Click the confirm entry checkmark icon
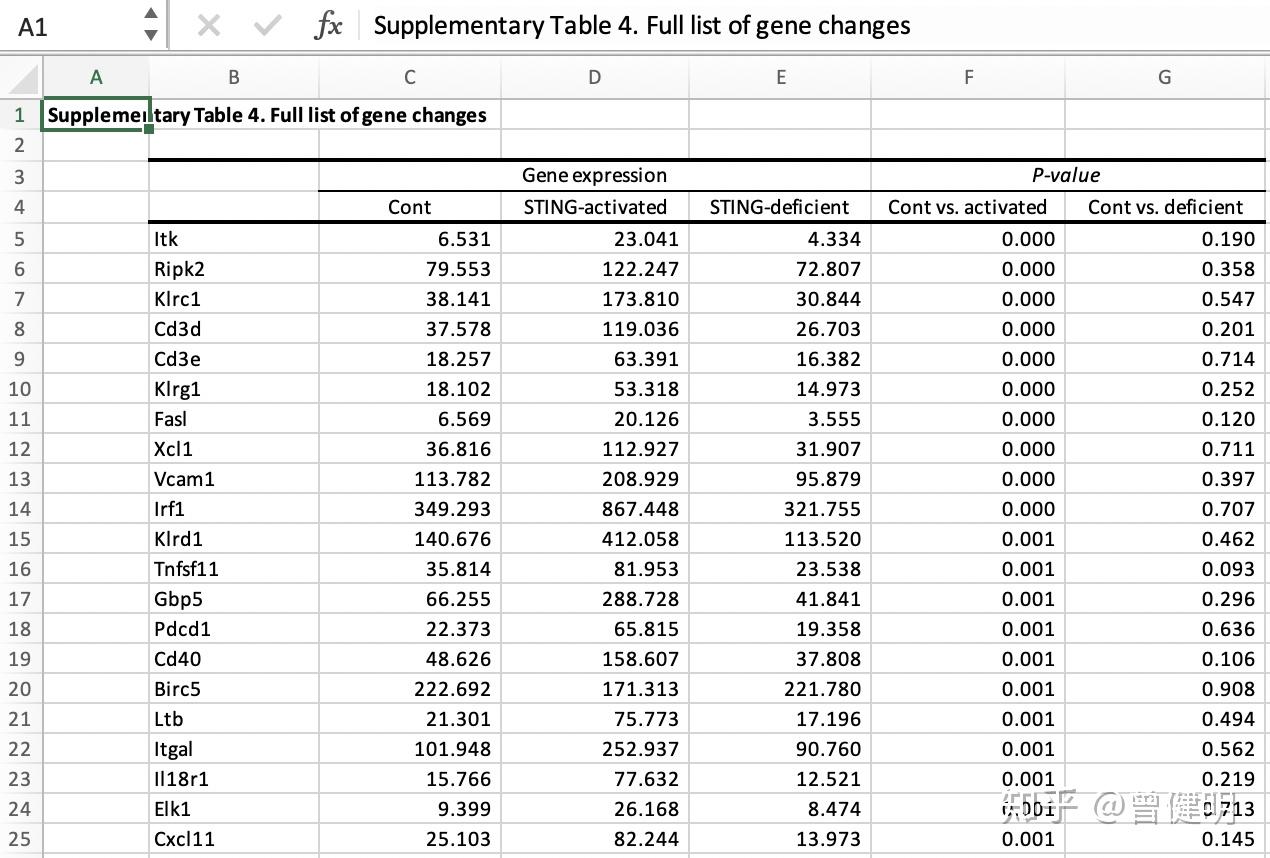This screenshot has height=858, width=1270. [x=267, y=26]
